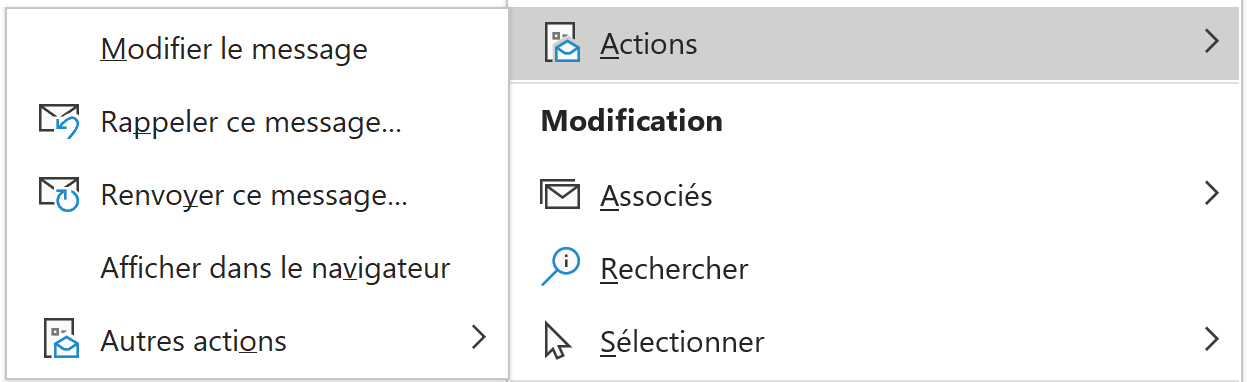1247x382 pixels.
Task: Choose Modifier le message
Action: click(x=234, y=48)
